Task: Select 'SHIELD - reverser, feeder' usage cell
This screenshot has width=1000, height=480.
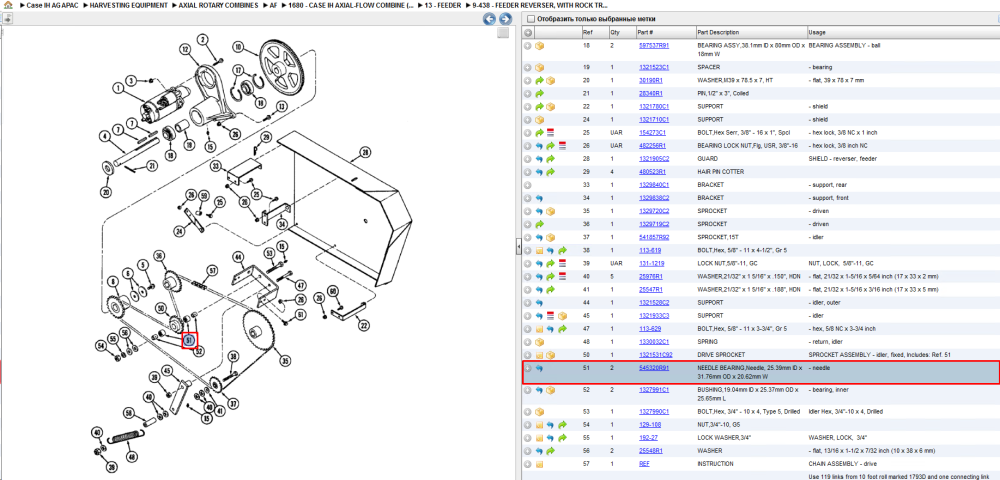Action: click(840, 159)
